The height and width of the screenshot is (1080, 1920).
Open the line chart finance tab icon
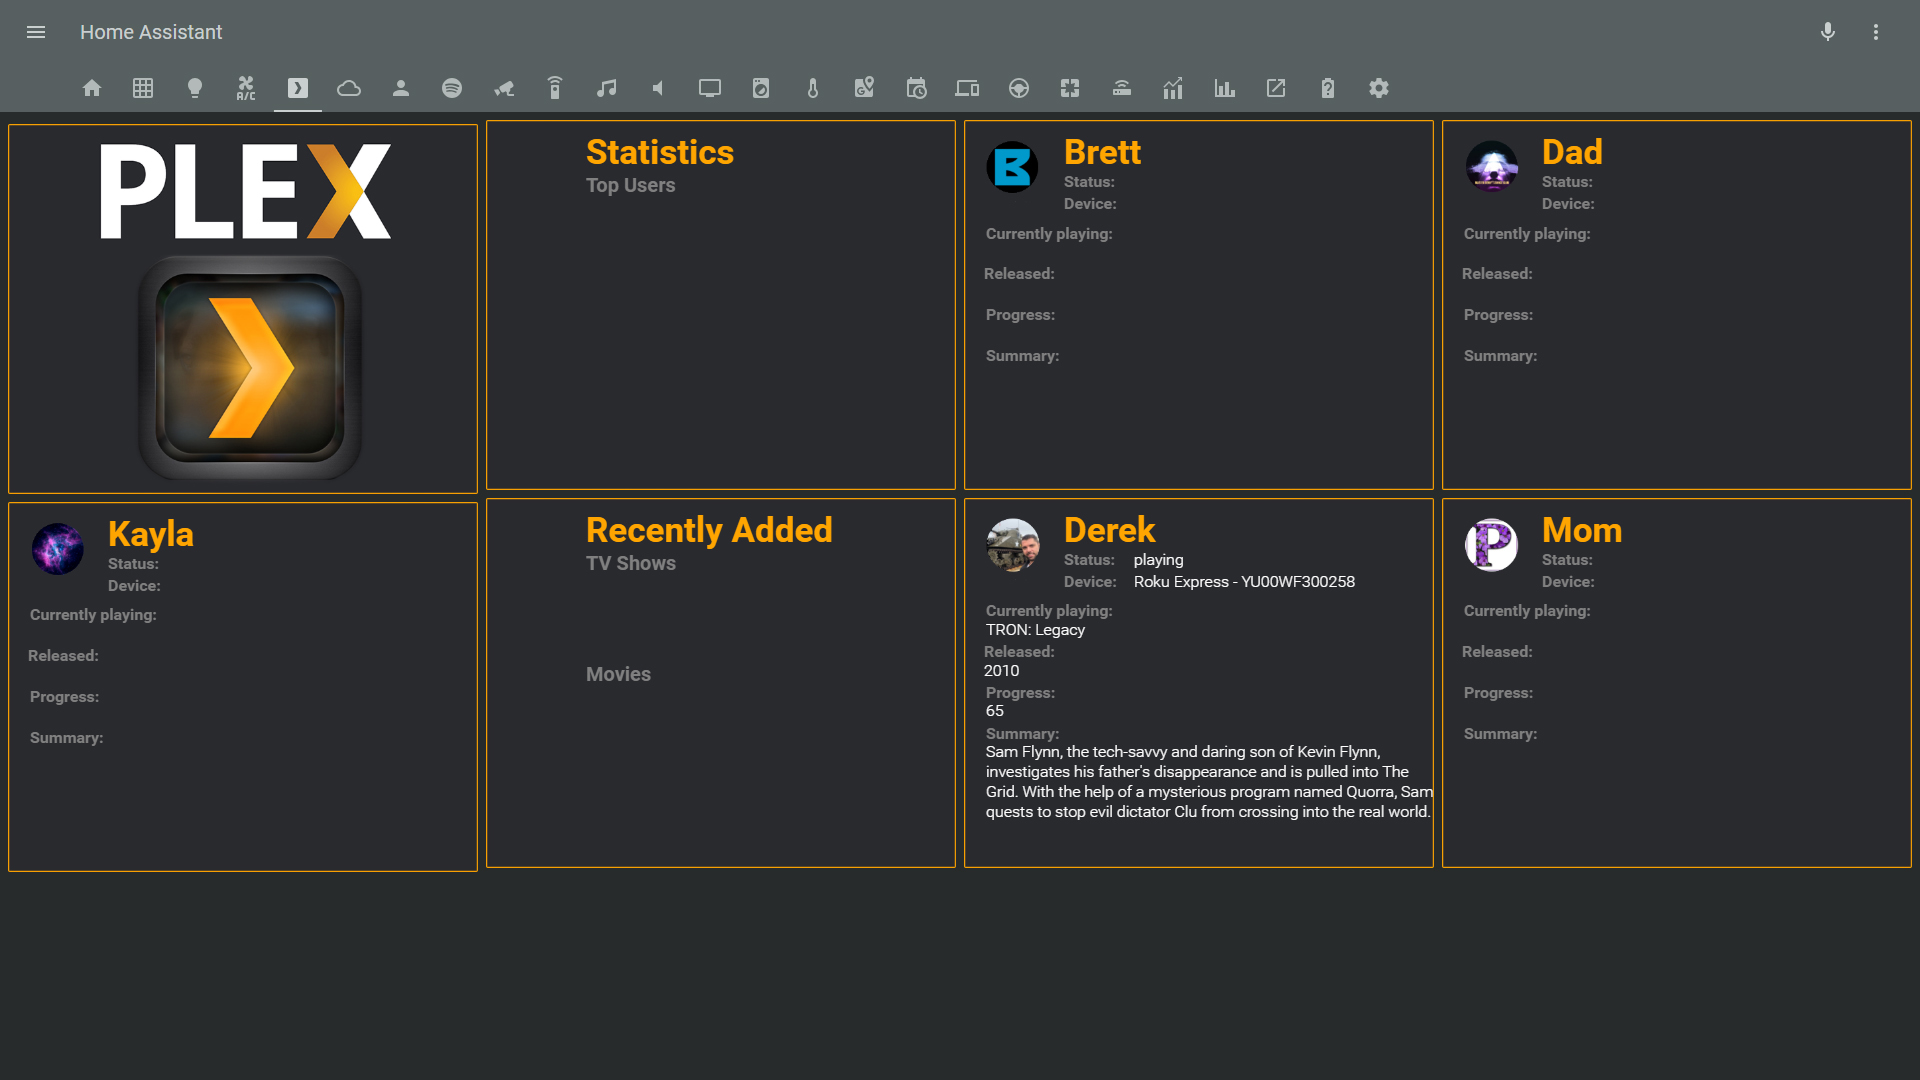(1173, 88)
